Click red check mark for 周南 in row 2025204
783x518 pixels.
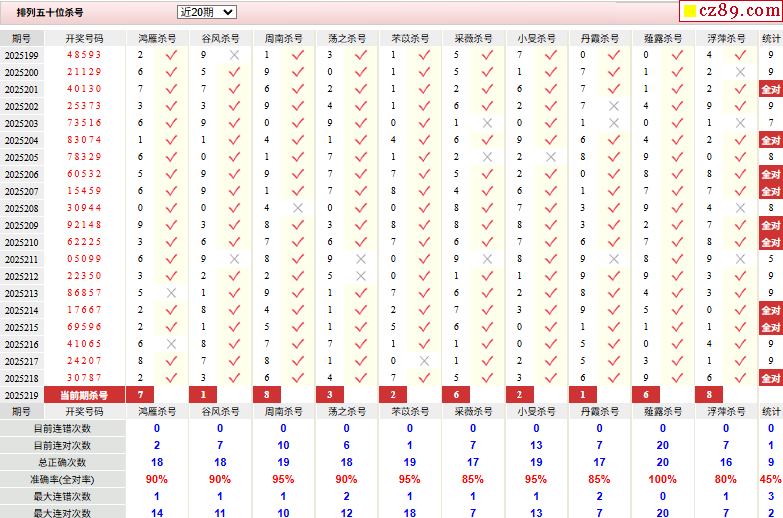pos(298,140)
